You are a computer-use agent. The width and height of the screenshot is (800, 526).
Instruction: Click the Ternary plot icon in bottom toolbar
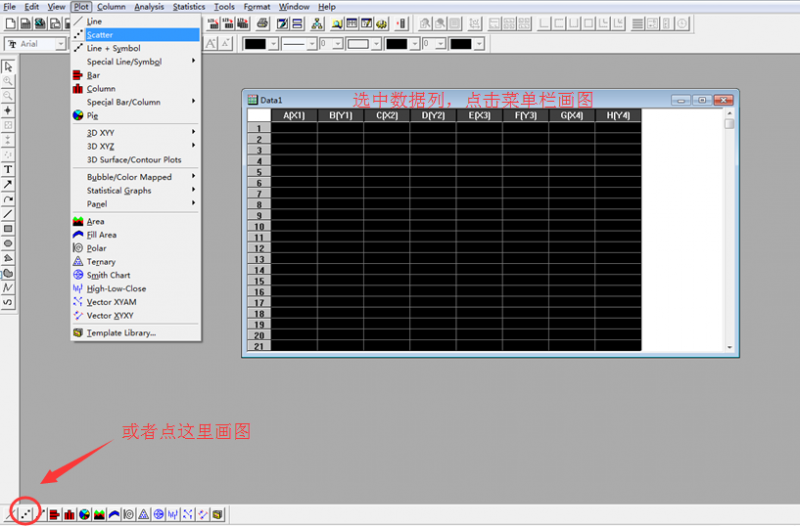coord(143,514)
